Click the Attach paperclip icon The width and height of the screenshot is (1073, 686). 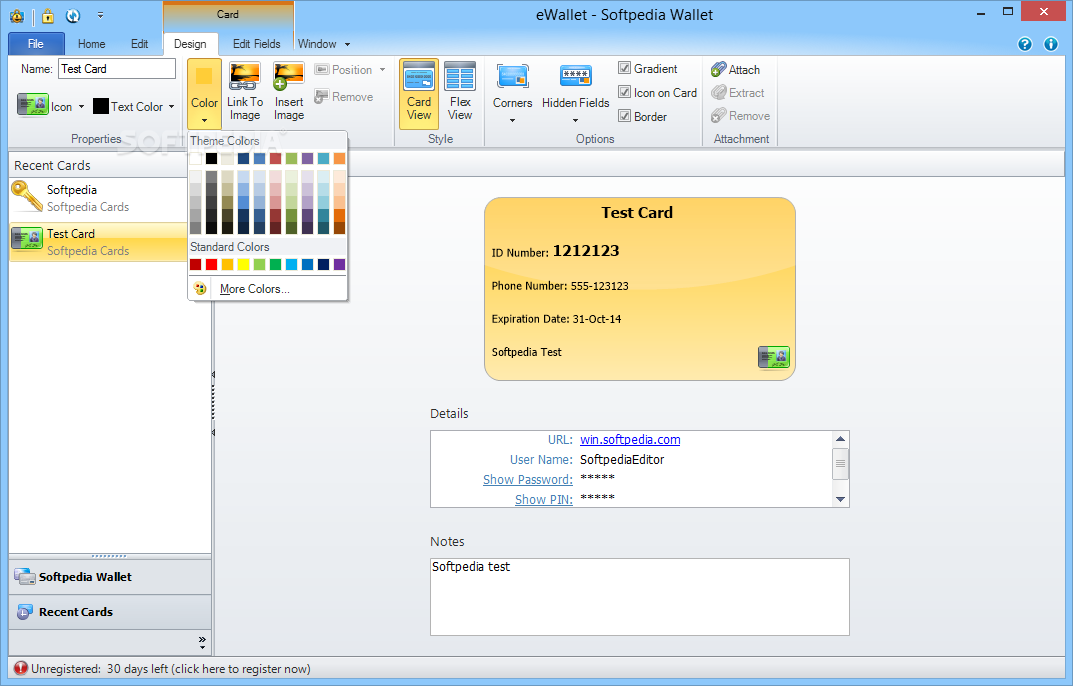tap(718, 69)
